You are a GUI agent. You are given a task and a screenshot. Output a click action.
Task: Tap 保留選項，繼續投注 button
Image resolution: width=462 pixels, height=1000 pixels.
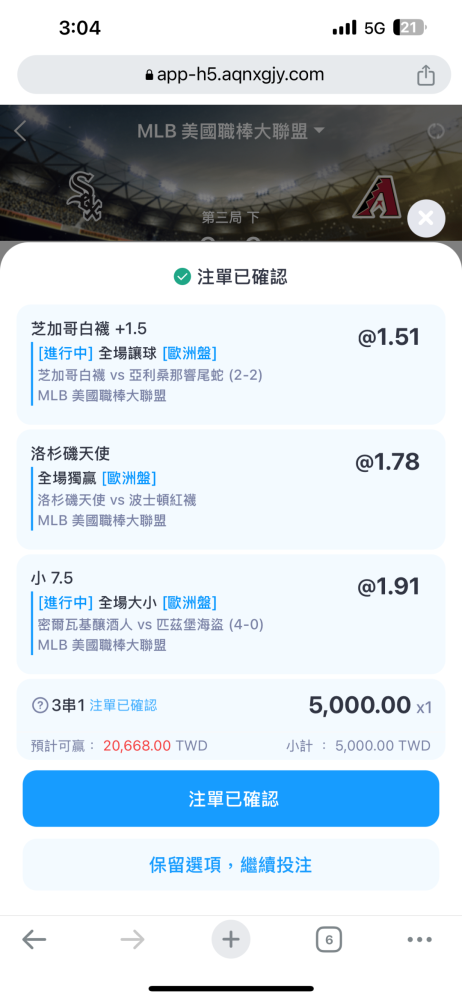[x=231, y=865]
